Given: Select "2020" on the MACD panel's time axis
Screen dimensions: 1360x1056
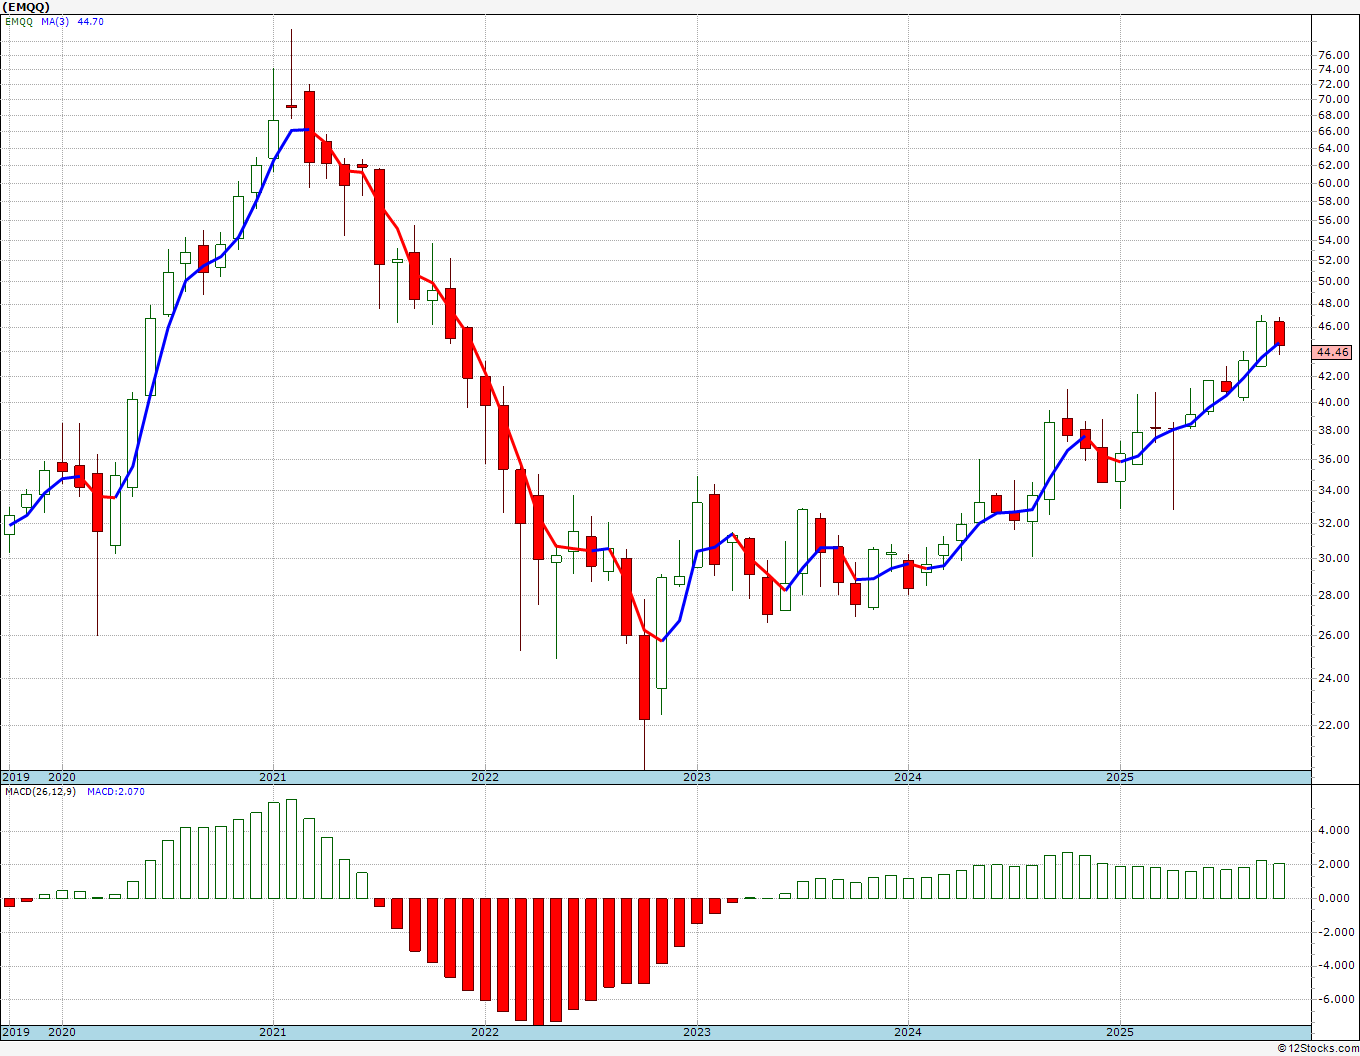Looking at the screenshot, I should pyautogui.click(x=62, y=1032).
